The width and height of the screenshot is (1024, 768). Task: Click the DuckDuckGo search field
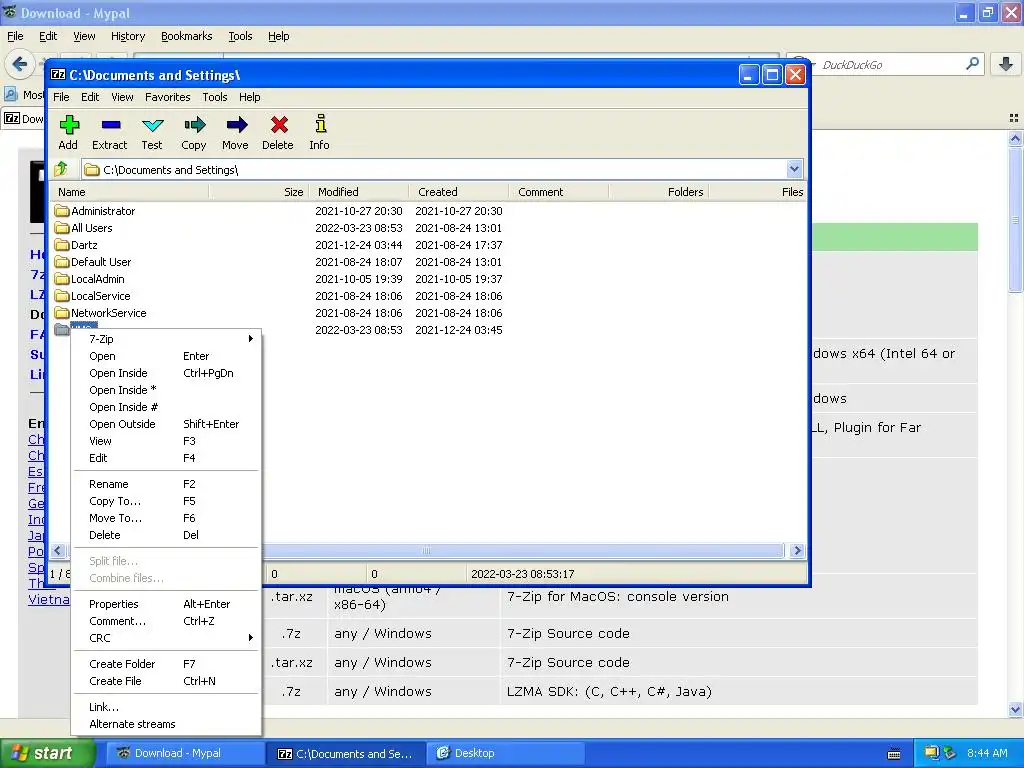click(885, 64)
